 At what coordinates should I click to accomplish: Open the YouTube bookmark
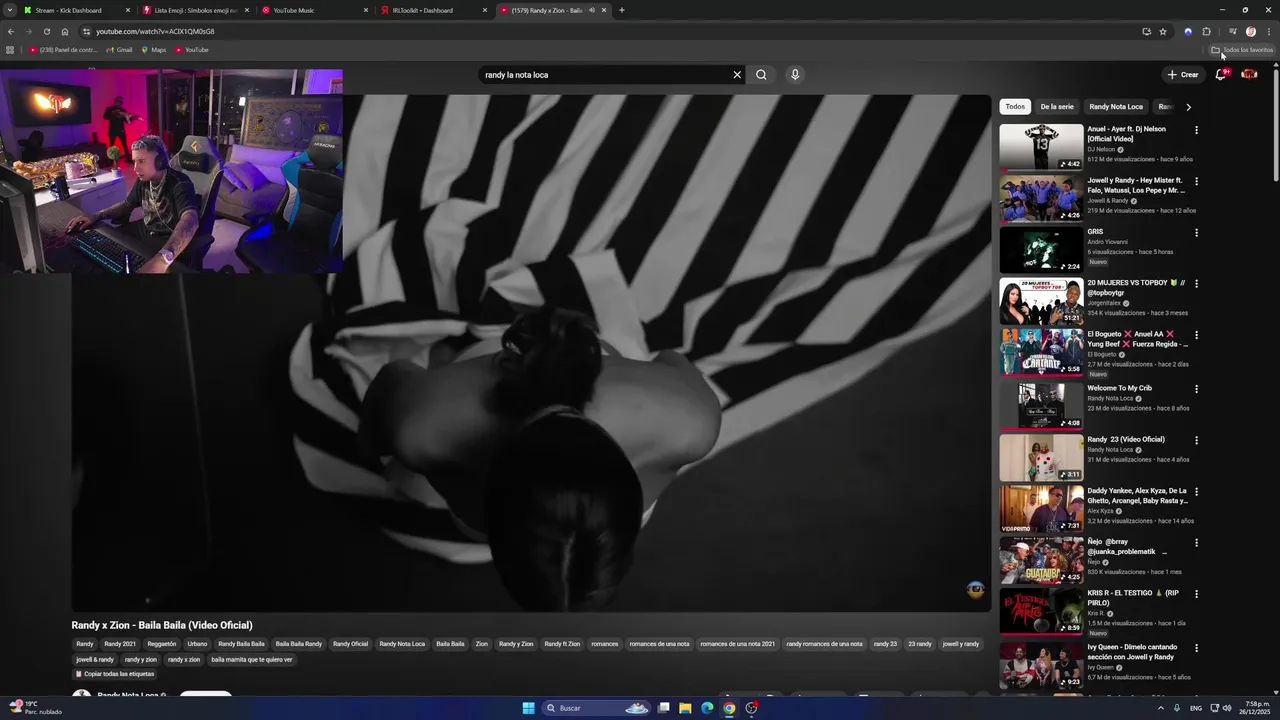pyautogui.click(x=192, y=50)
